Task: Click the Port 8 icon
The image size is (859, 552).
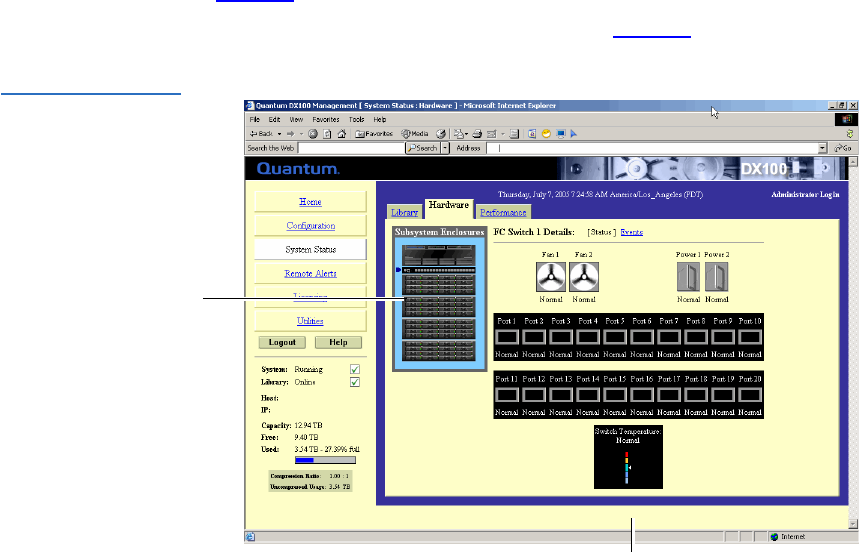Action: (696, 337)
